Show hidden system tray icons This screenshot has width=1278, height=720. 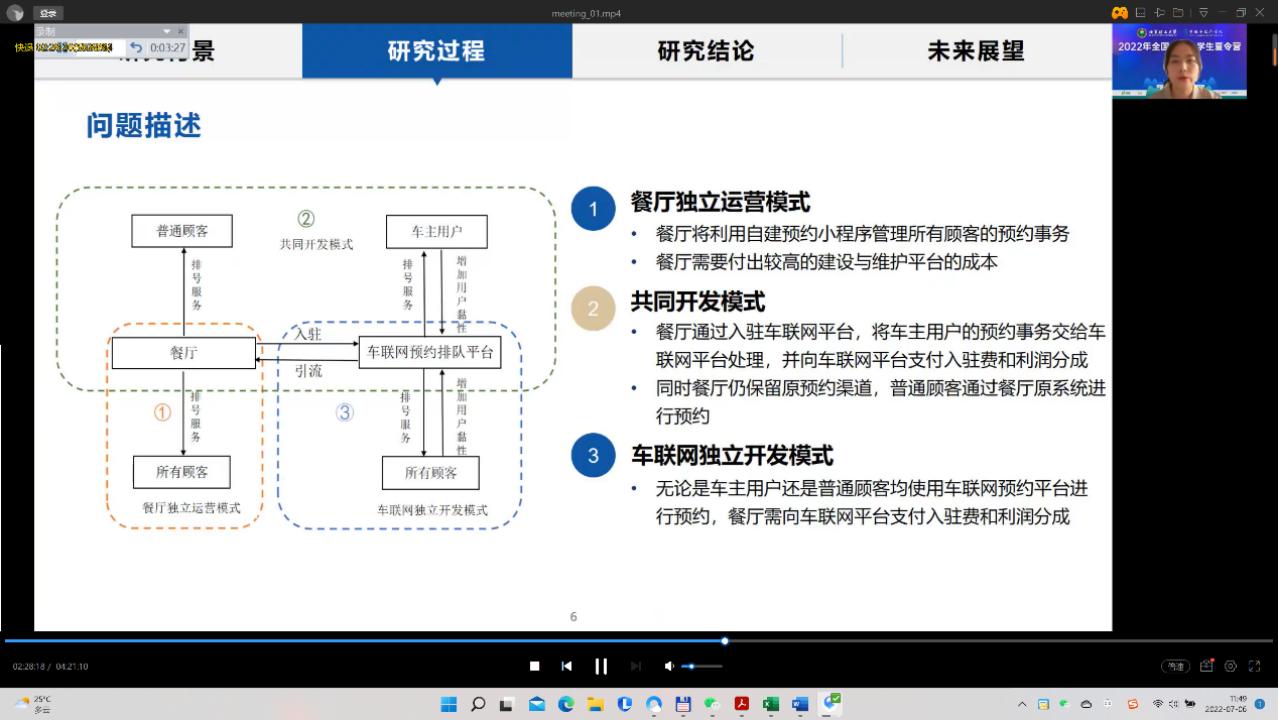pos(1022,704)
